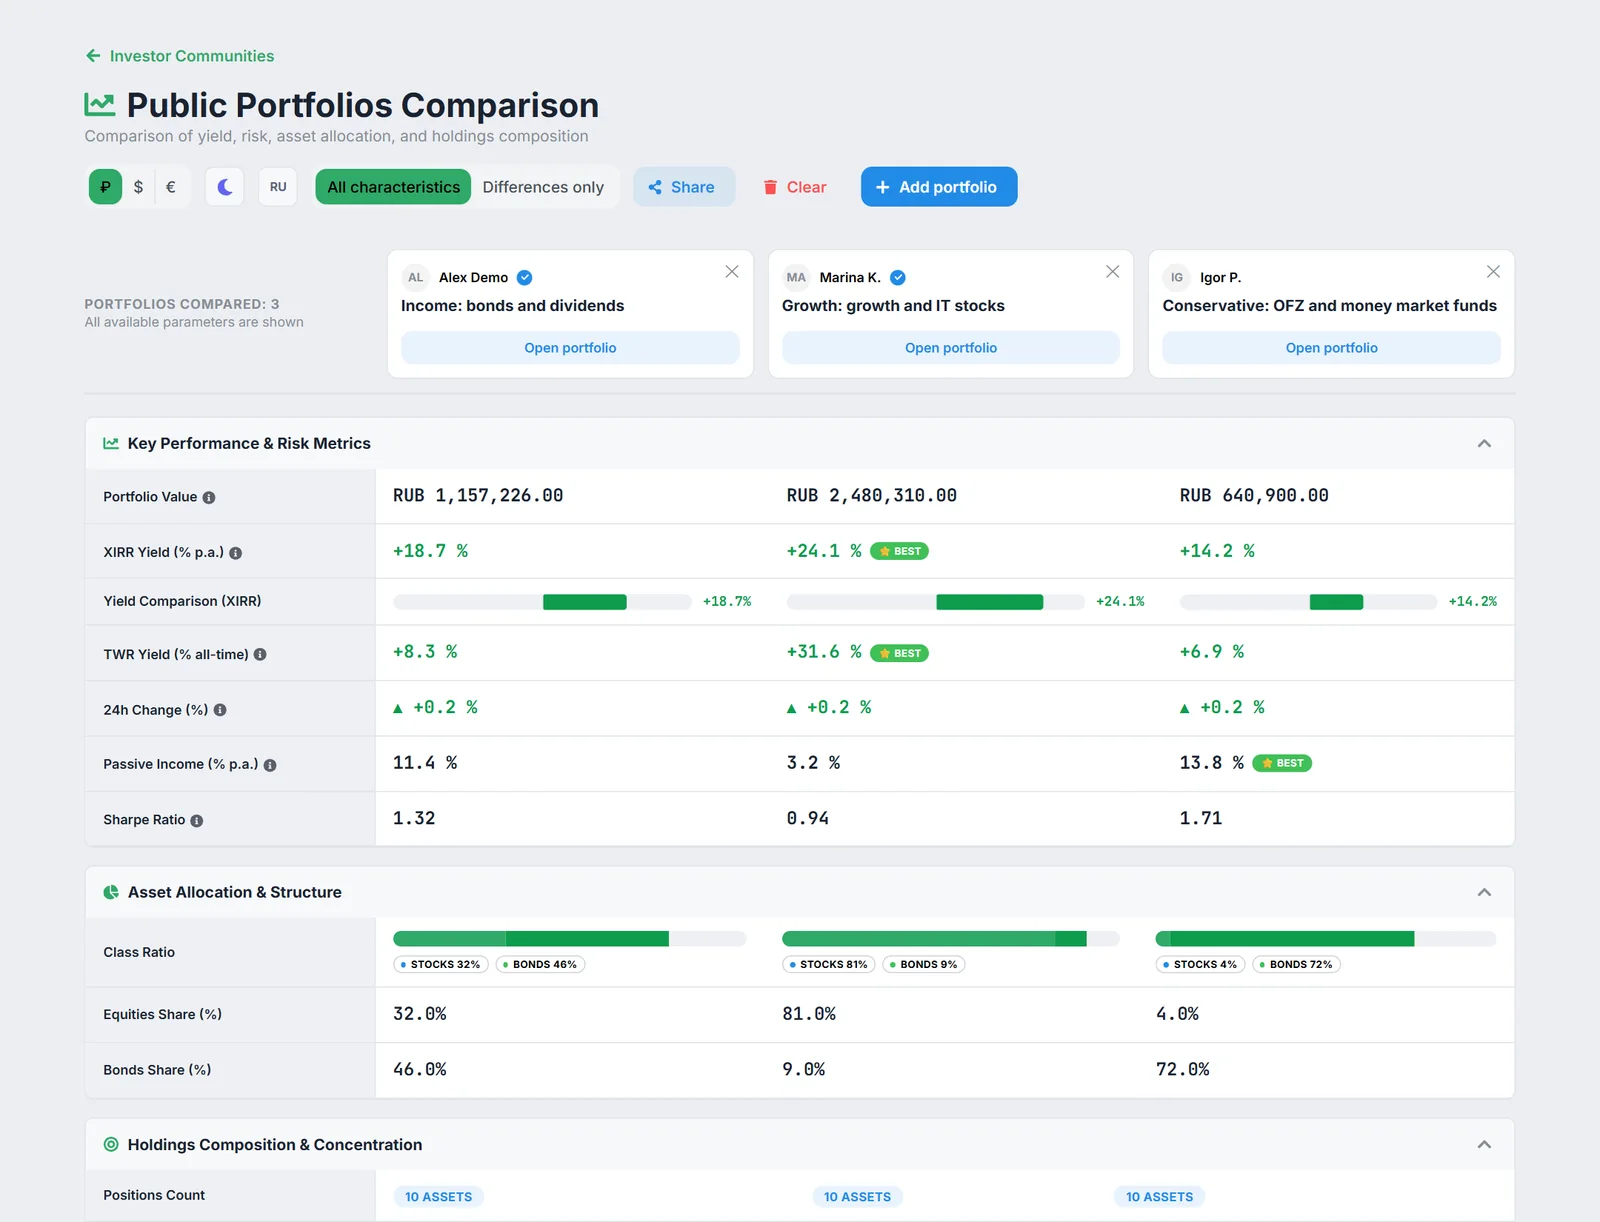The width and height of the screenshot is (1600, 1222).
Task: Click the target icon of Holdings Composition
Action: coord(111,1145)
